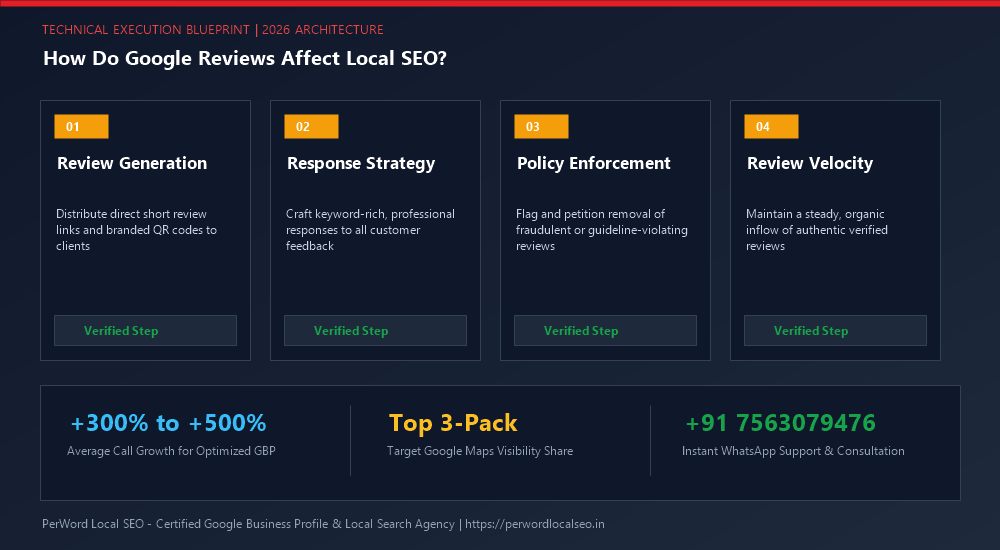Screen dimensions: 1000x550
Task: Click Verified Step under Policy Enforcement
Action: 605,331
